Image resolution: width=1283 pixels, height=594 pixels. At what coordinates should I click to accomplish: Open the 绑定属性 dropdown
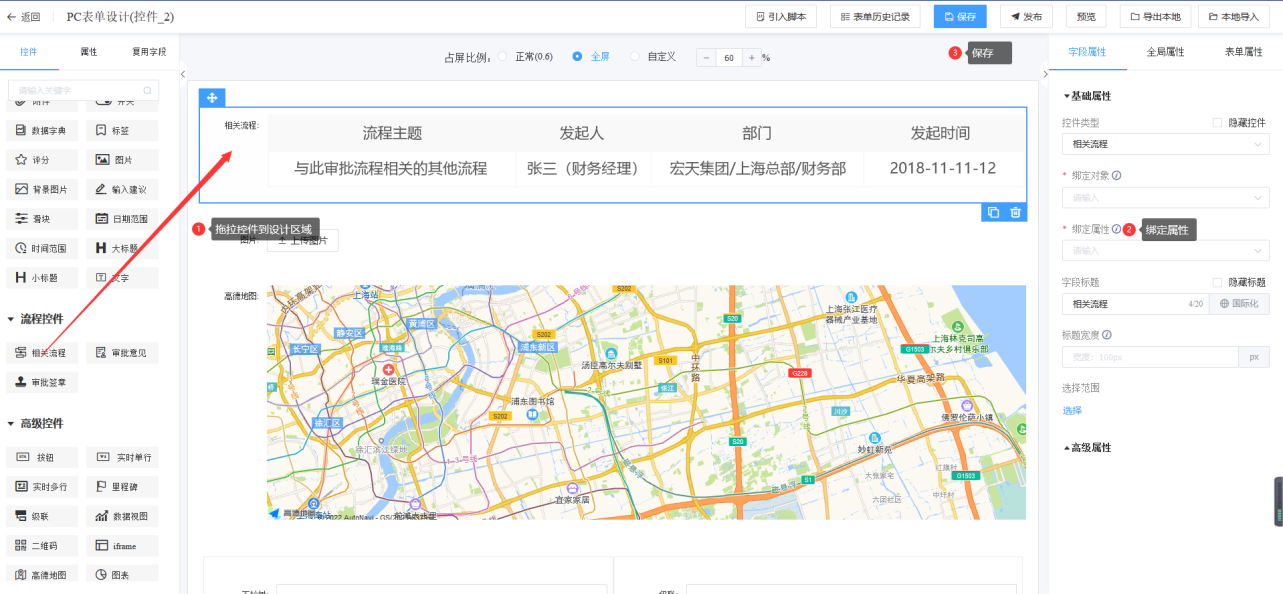point(1166,250)
